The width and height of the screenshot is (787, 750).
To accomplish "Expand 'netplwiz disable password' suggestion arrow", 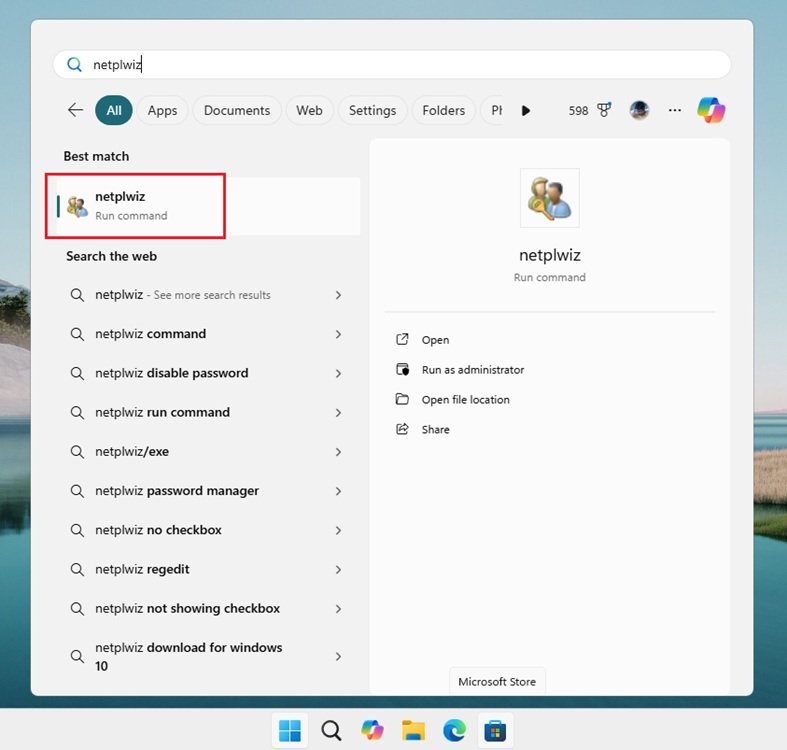I will [x=338, y=373].
